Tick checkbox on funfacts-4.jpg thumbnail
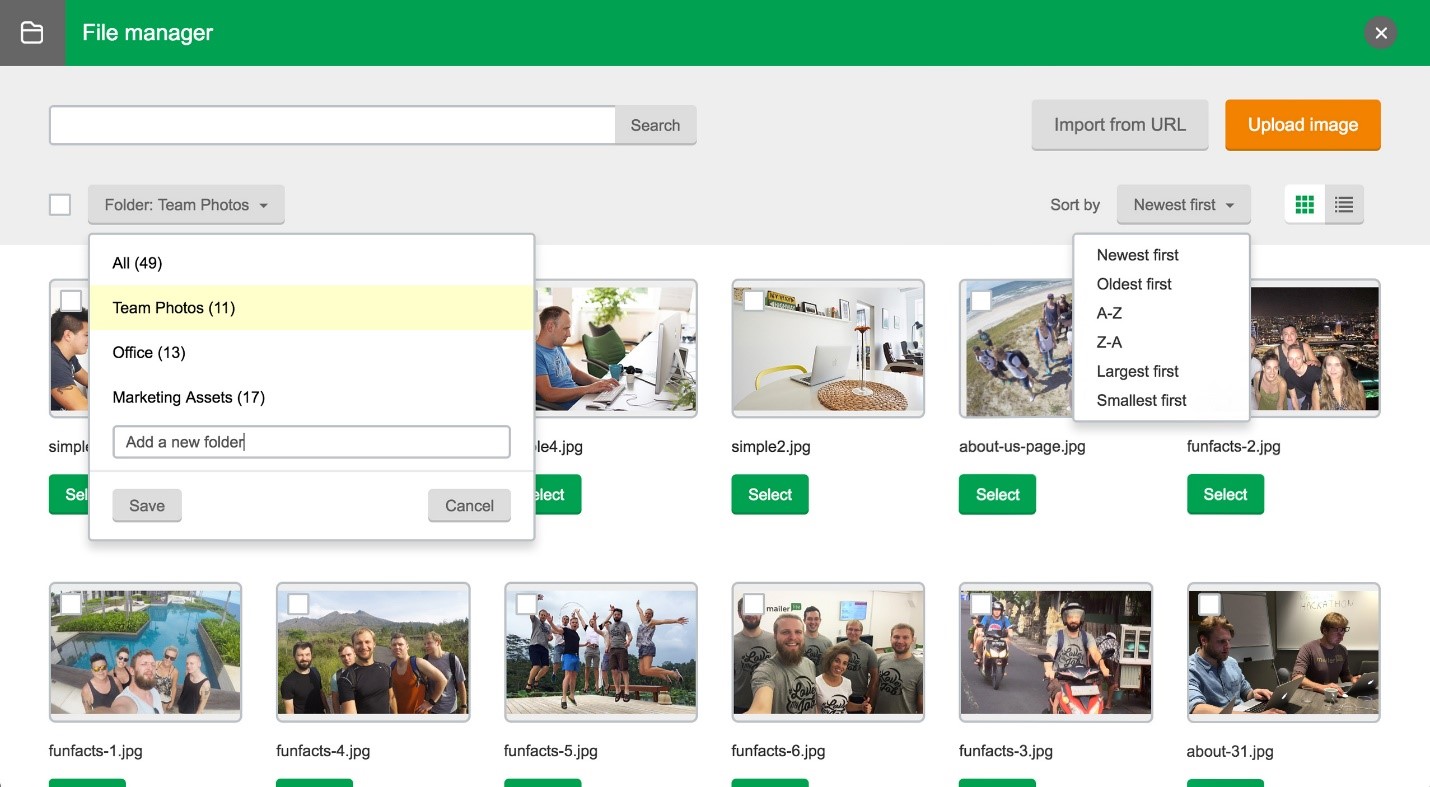Image resolution: width=1430 pixels, height=787 pixels. click(x=298, y=604)
